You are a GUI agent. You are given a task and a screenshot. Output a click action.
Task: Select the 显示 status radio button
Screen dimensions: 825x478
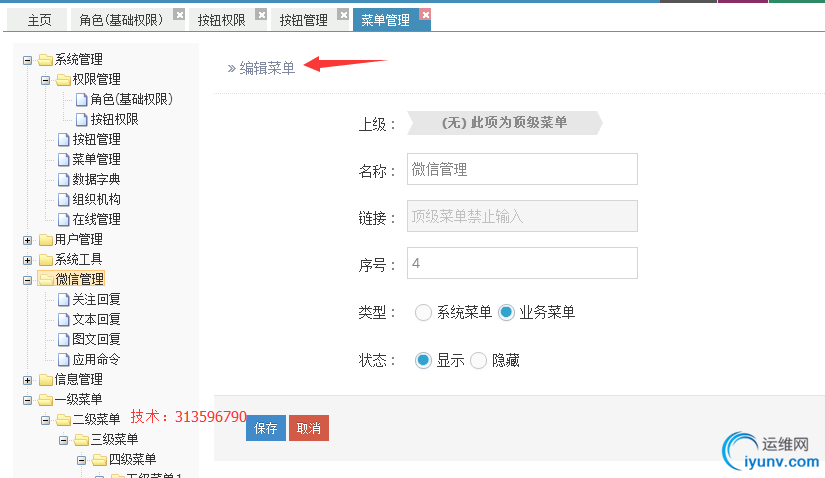pyautogui.click(x=423, y=361)
